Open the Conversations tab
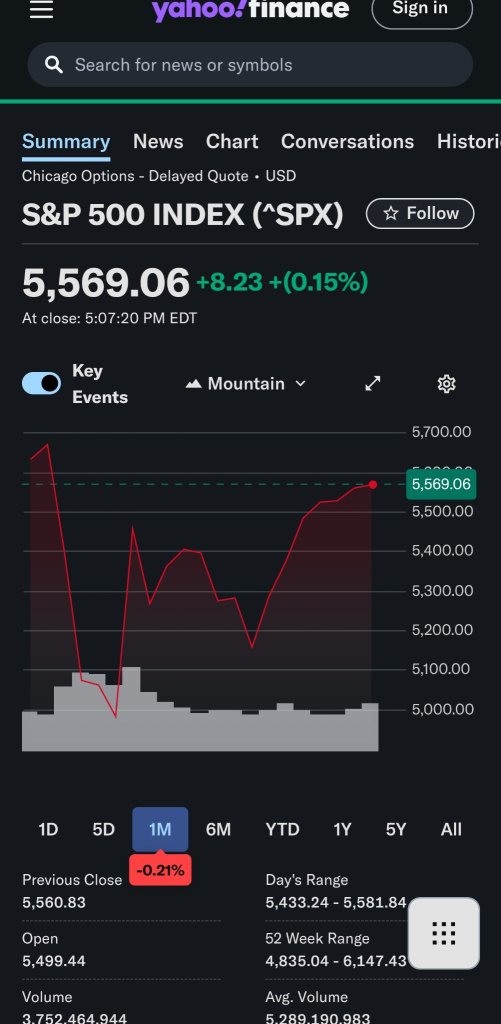 coord(347,142)
